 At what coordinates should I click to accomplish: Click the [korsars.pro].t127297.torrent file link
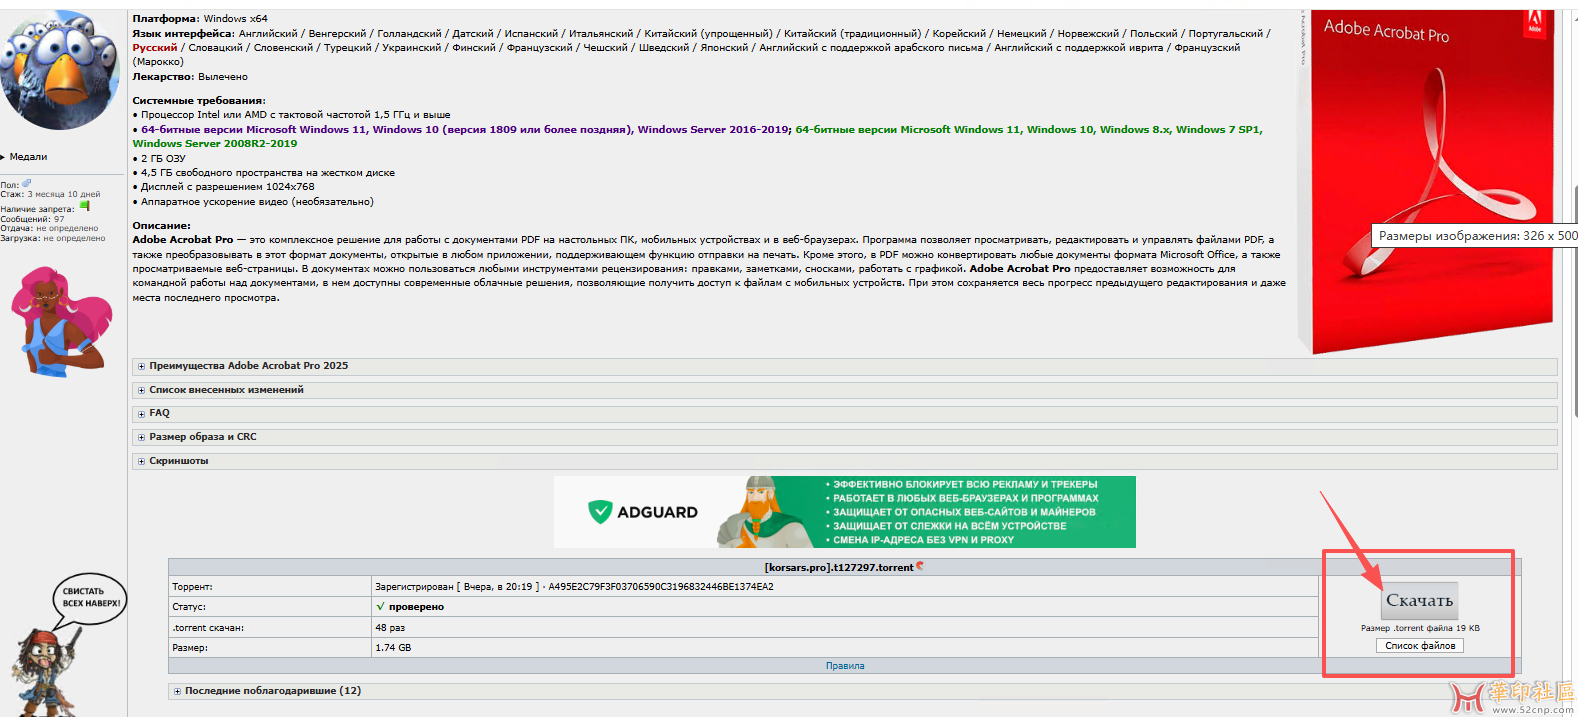point(839,567)
